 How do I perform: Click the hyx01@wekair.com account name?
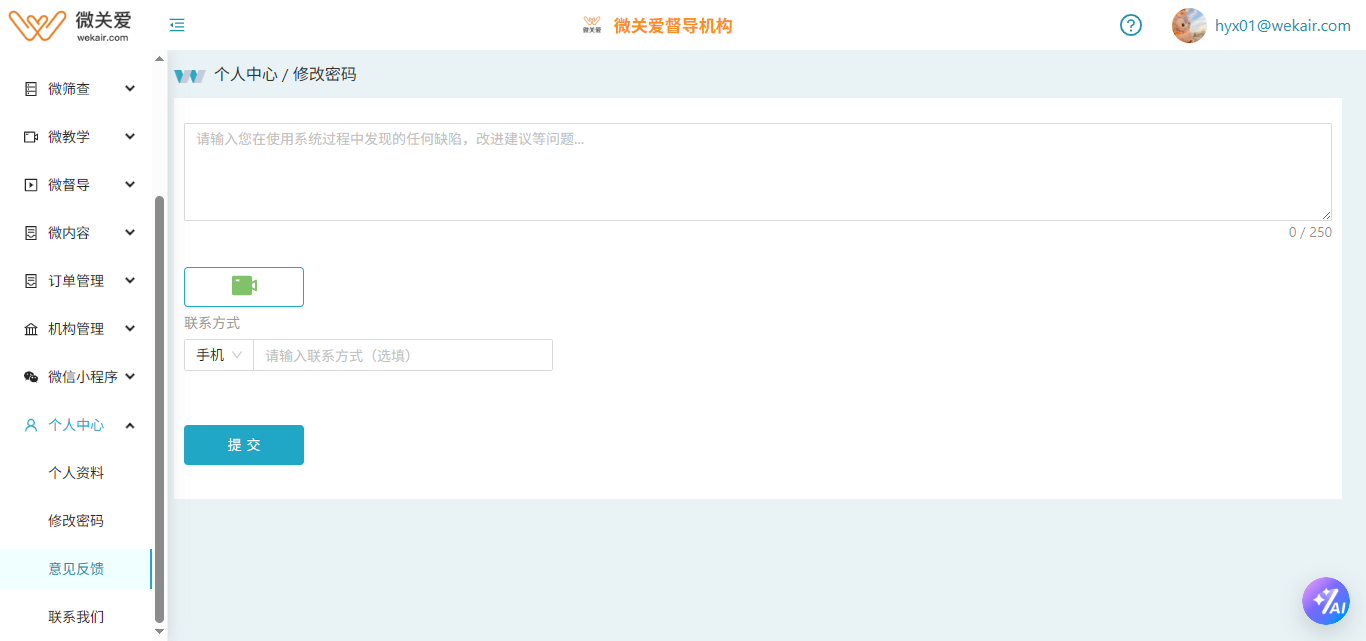pyautogui.click(x=1282, y=26)
